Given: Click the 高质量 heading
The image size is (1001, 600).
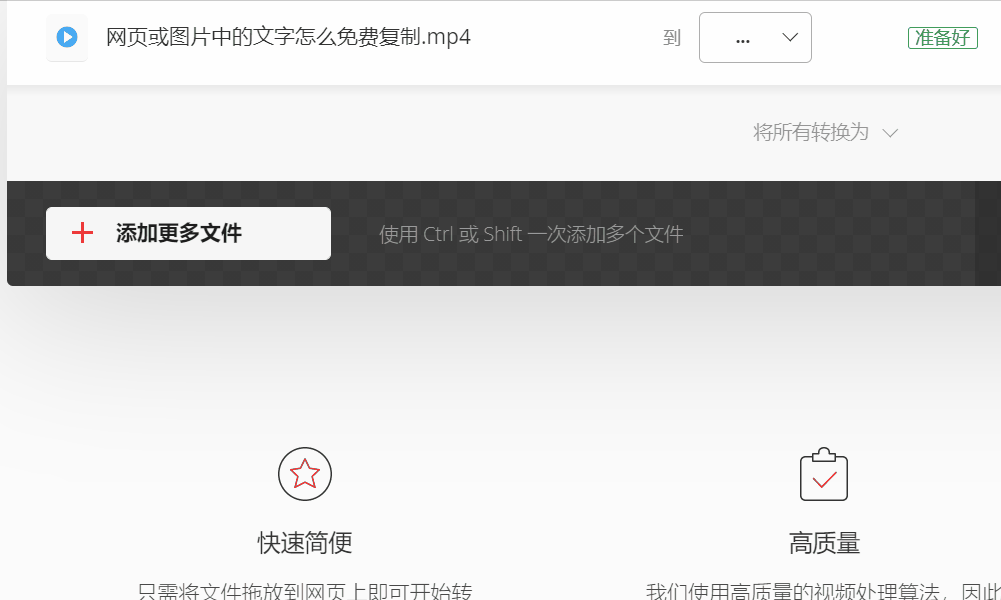Looking at the screenshot, I should point(824,544).
